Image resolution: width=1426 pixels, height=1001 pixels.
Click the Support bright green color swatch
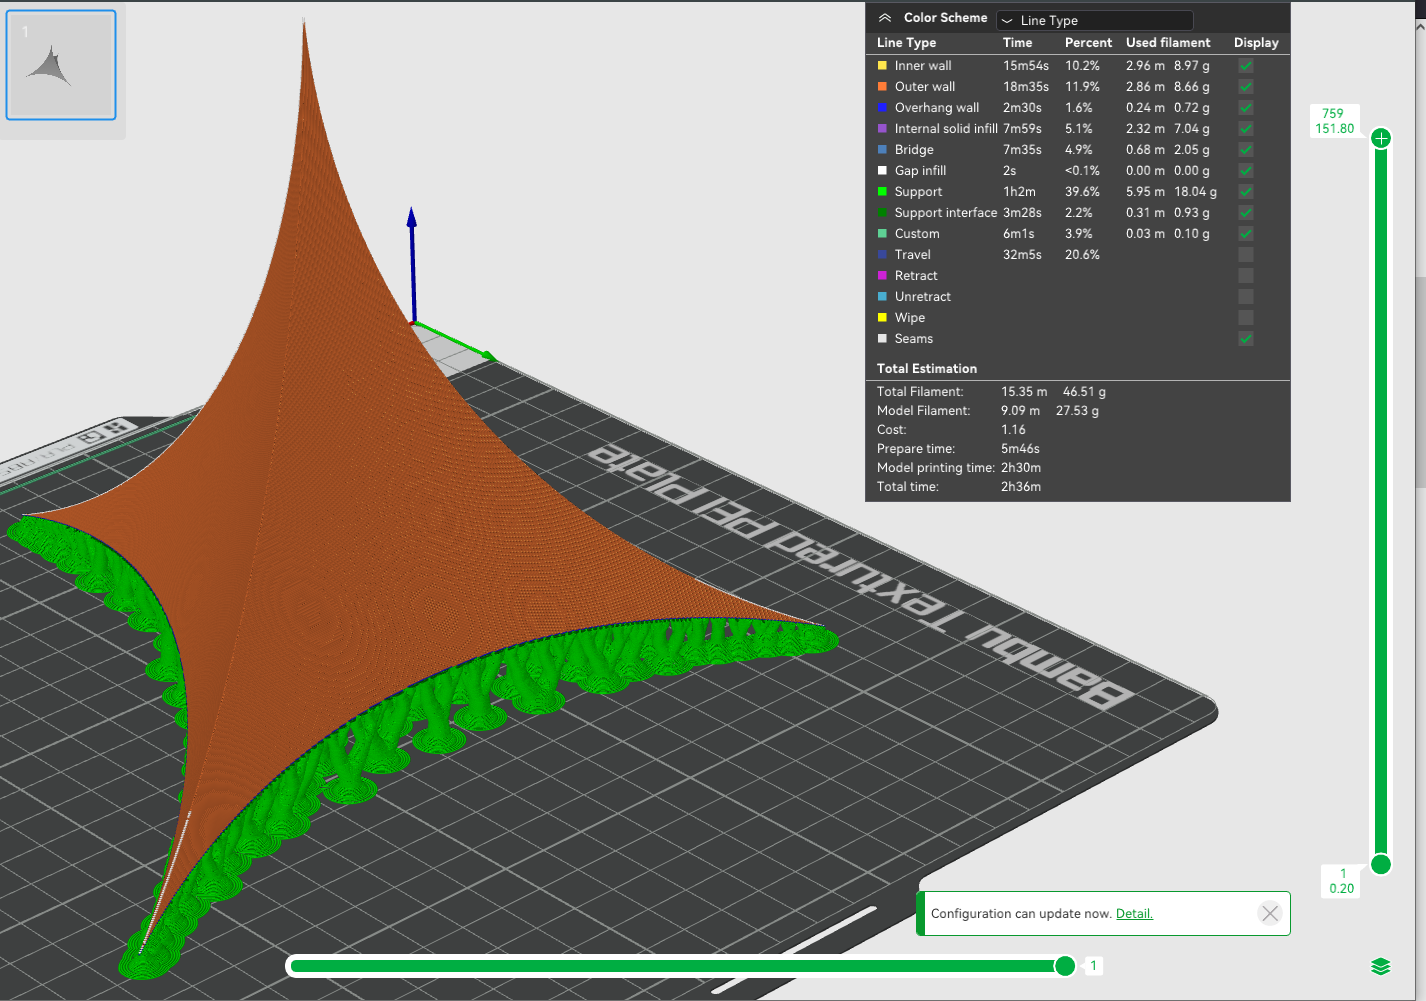882,192
